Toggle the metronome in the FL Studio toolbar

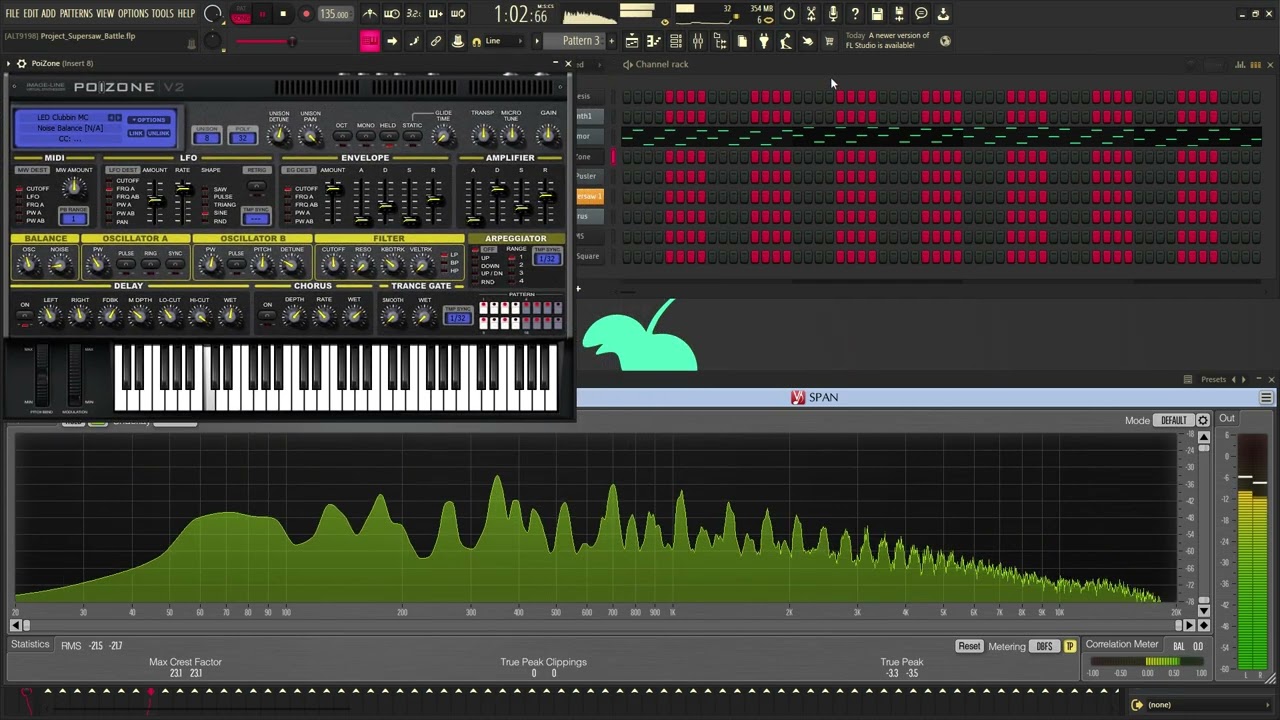point(370,14)
